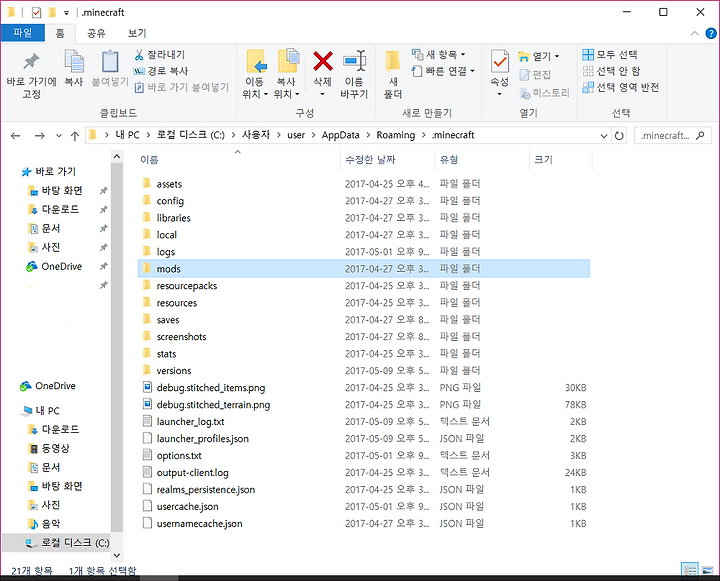The image size is (720, 581).
Task: Switch to details view icon in status bar
Action: pos(690,570)
